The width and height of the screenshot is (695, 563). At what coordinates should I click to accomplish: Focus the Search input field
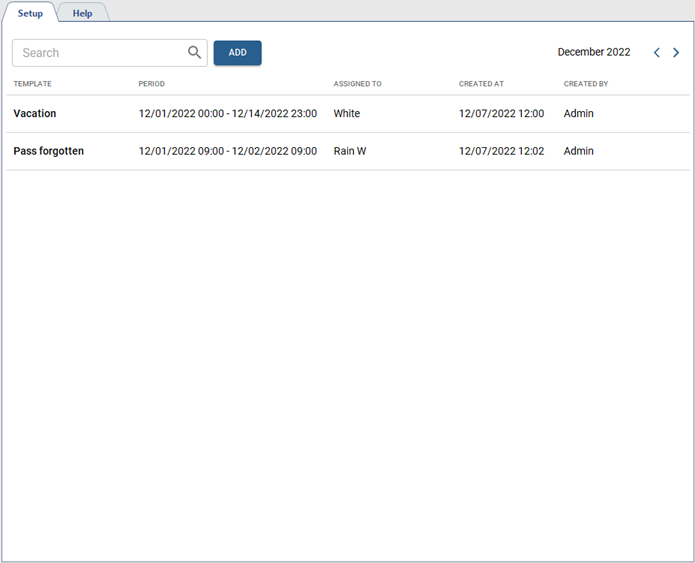pos(100,53)
